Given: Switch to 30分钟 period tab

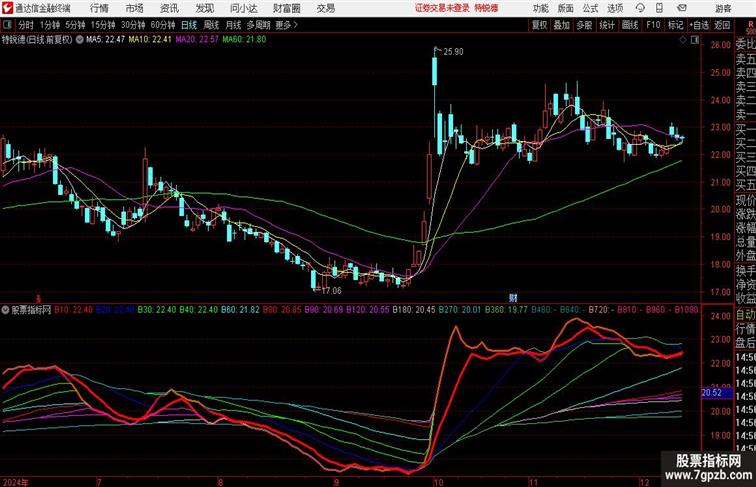Looking at the screenshot, I should point(133,25).
